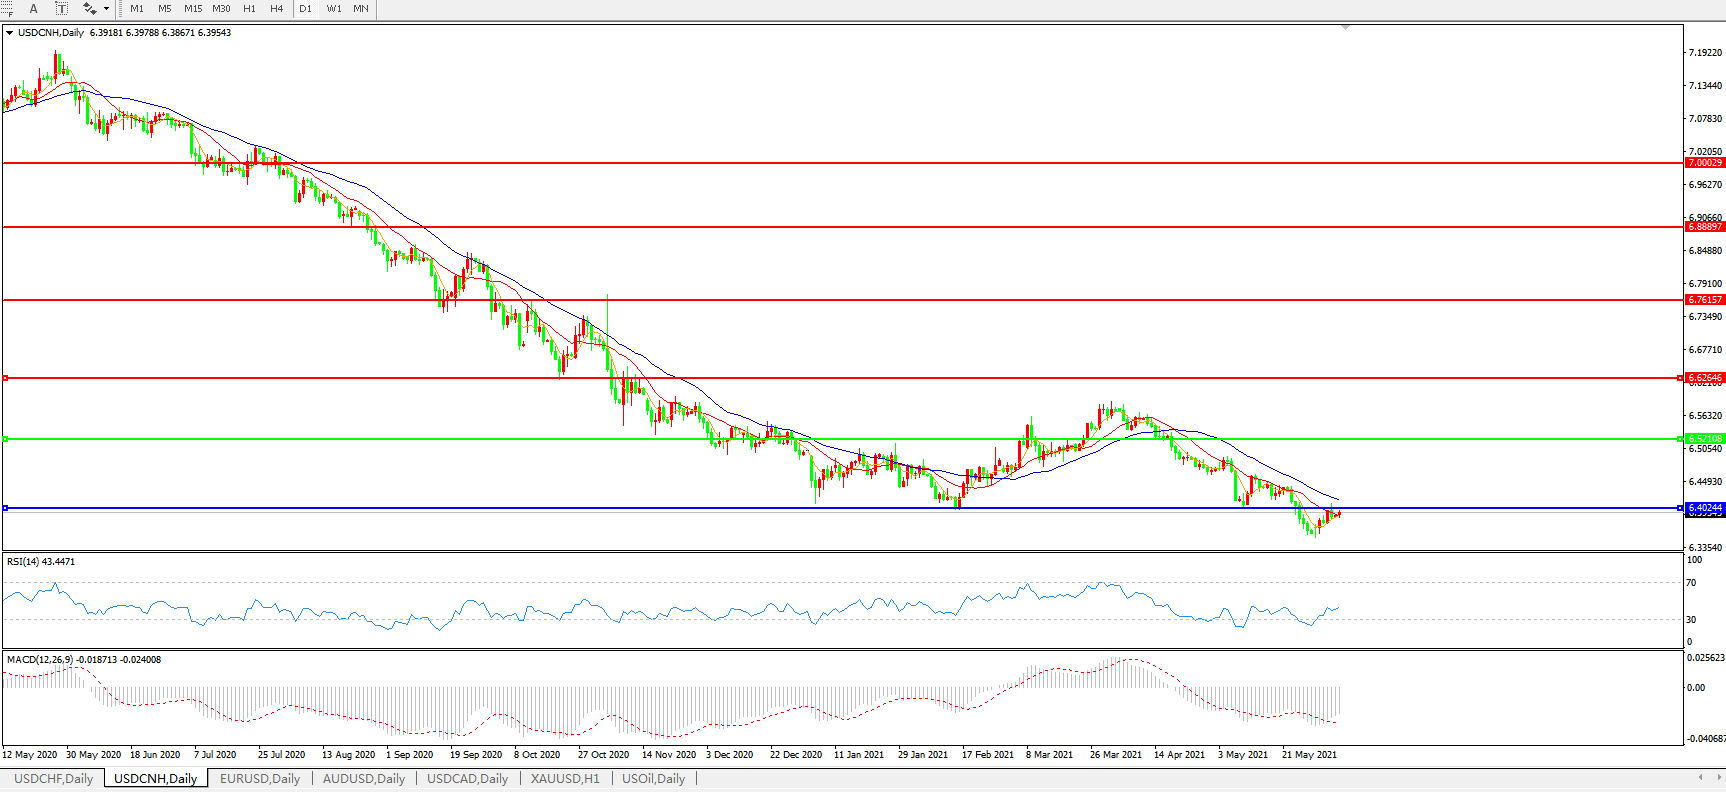Open the EURUSD,Daily chart tab

click(x=260, y=779)
